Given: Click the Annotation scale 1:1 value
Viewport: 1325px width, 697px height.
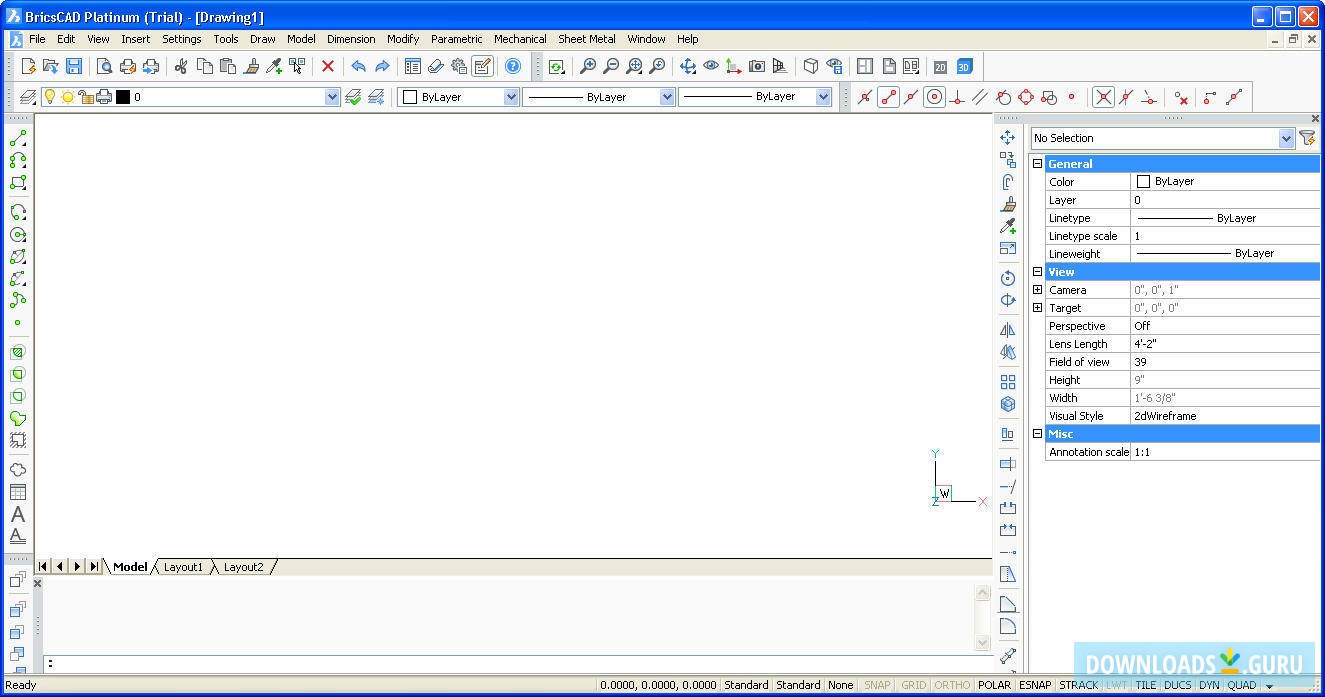Looking at the screenshot, I should pos(1226,452).
